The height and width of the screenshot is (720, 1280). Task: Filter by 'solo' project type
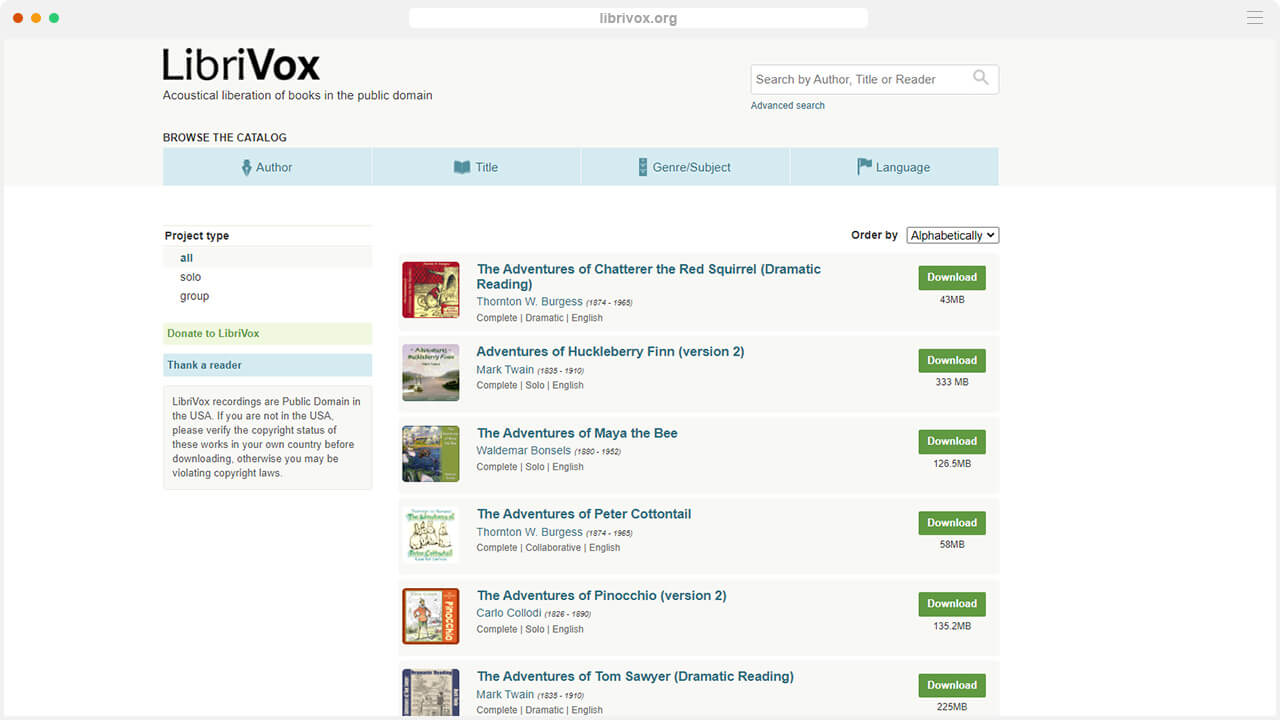coord(190,277)
